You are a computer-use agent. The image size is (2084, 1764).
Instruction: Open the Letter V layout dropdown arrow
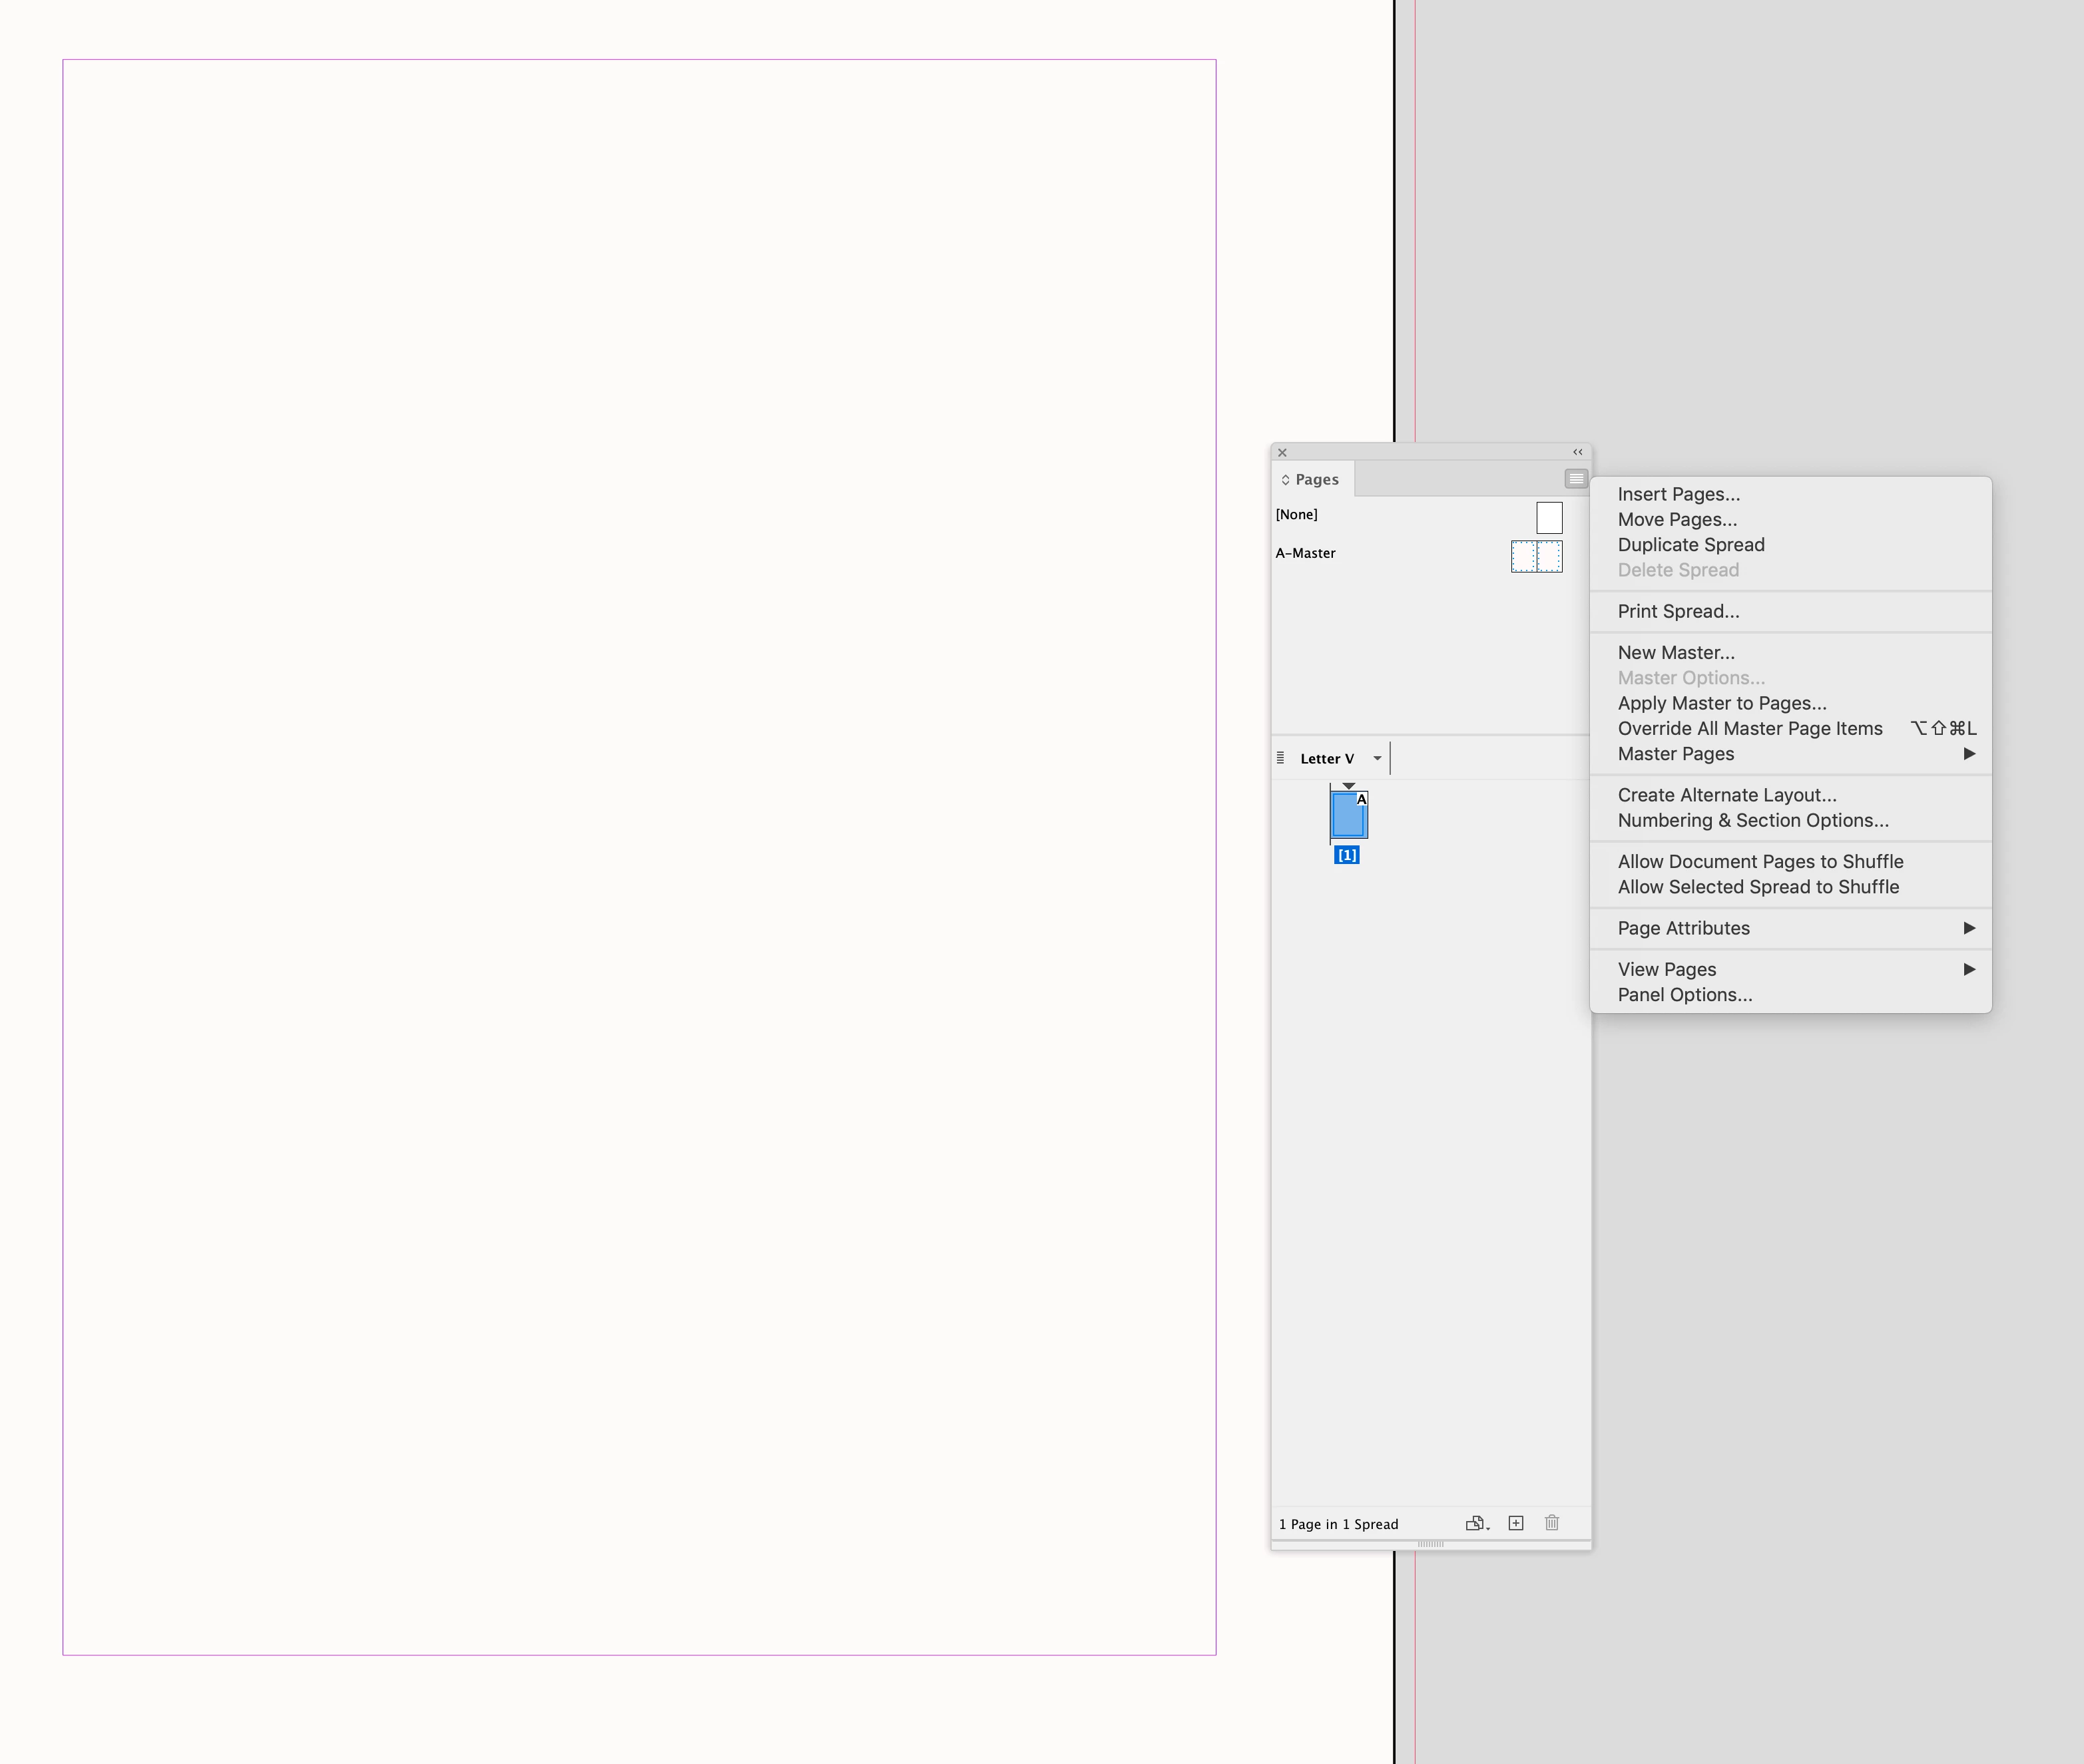pyautogui.click(x=1377, y=758)
